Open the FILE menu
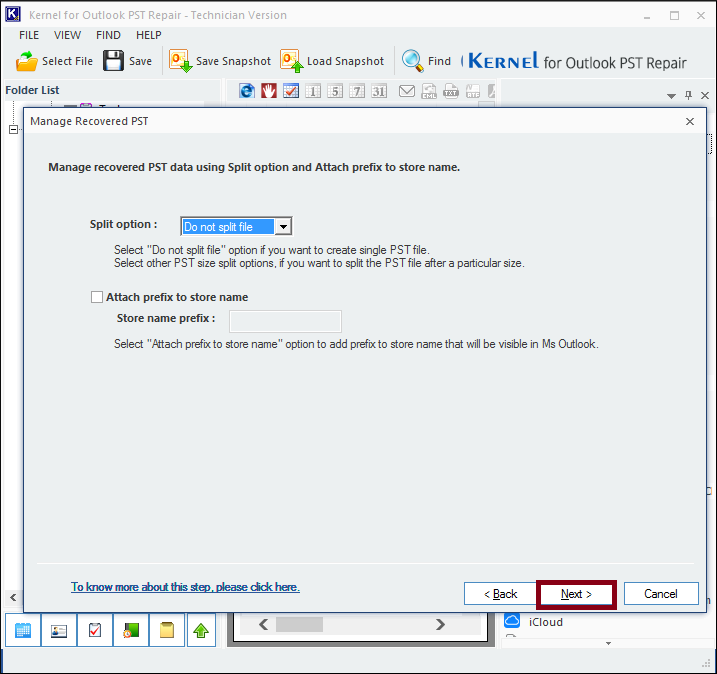The image size is (717, 674). [29, 35]
